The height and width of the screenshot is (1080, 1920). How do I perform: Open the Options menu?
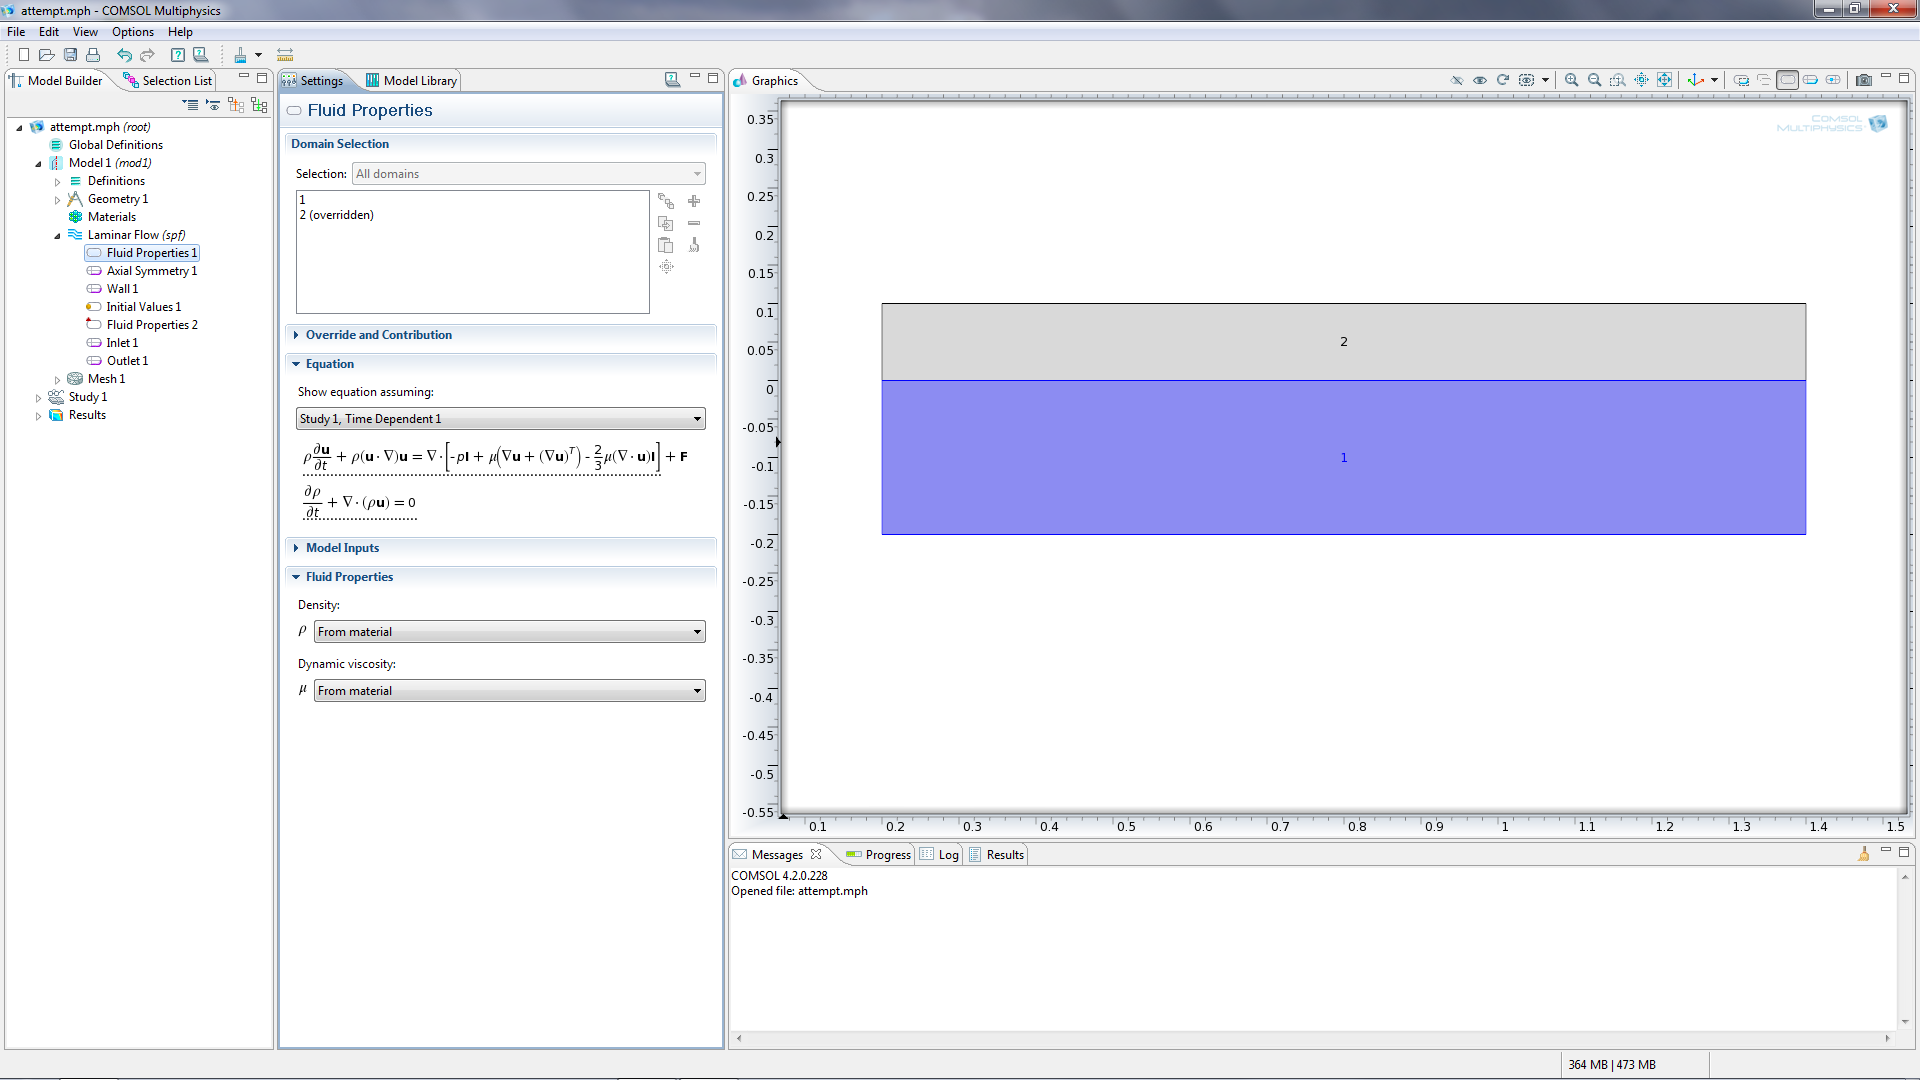pos(132,32)
